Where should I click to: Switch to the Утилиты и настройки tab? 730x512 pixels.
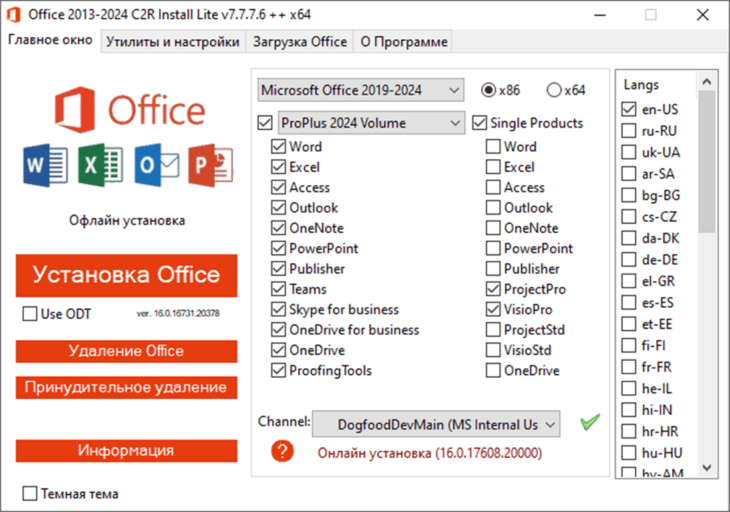[x=173, y=42]
